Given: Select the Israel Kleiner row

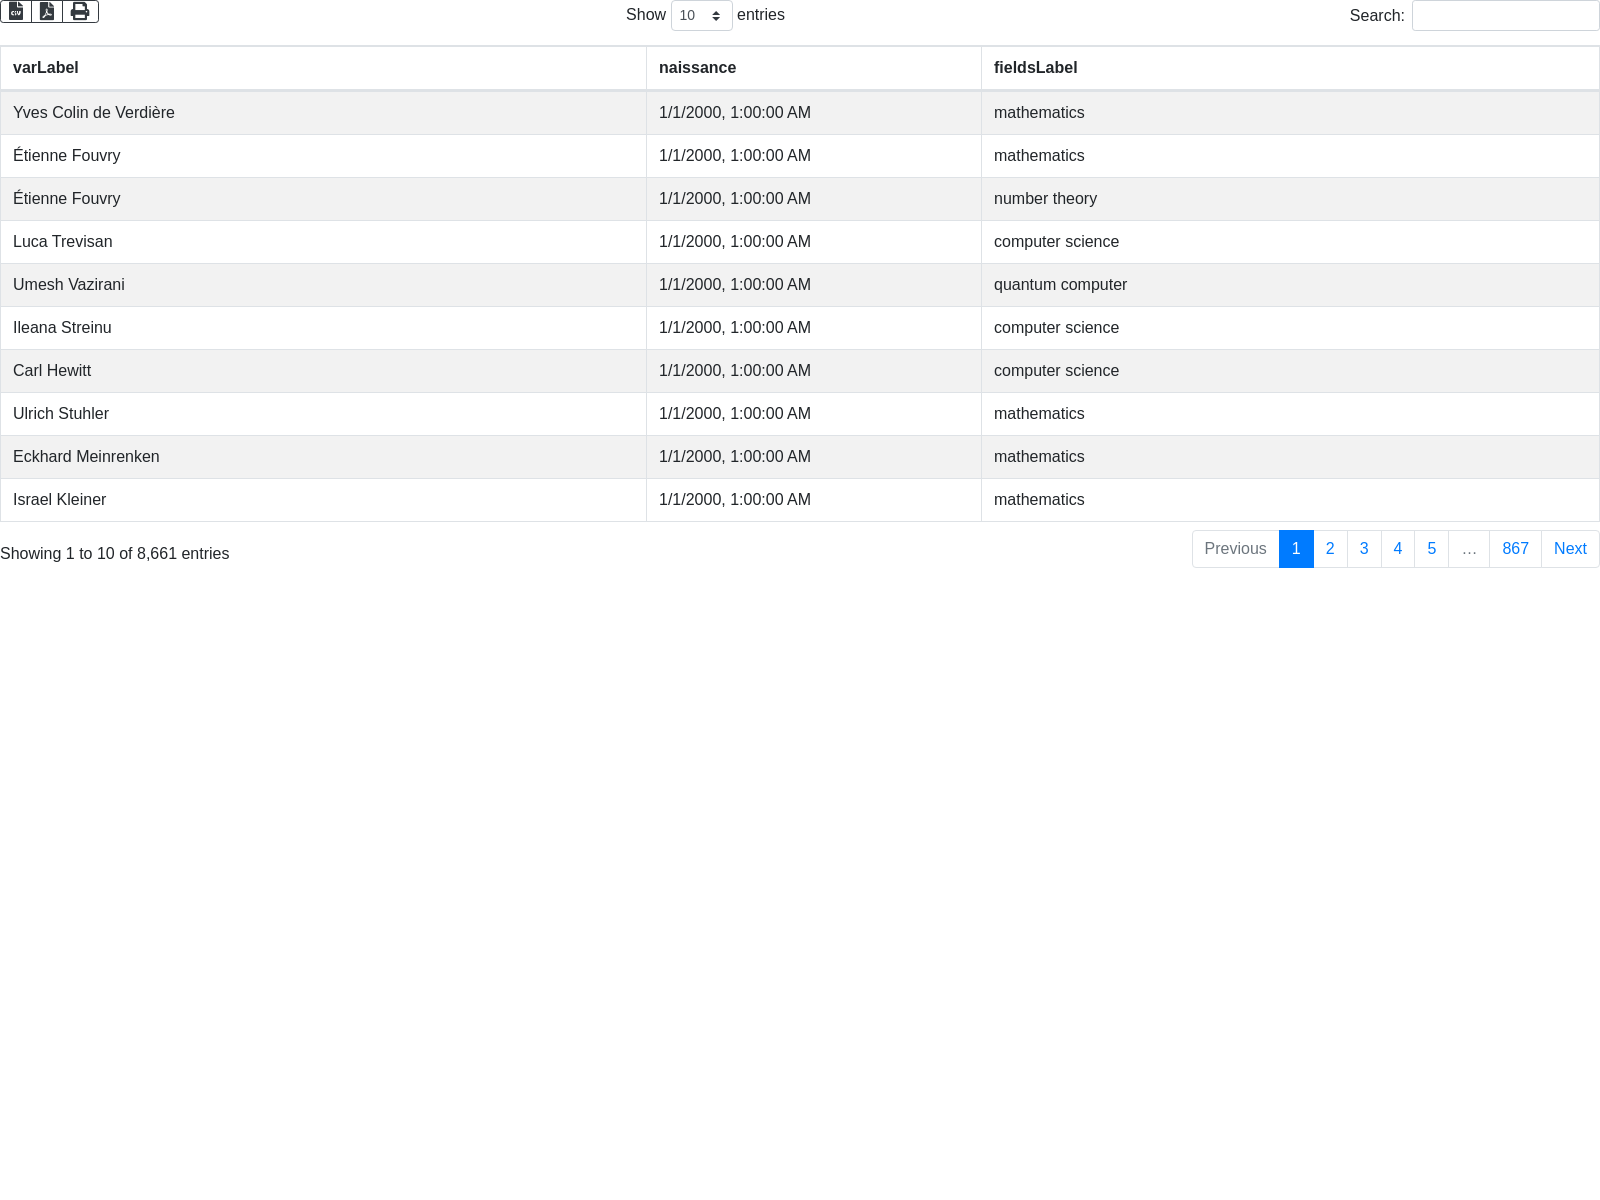Looking at the screenshot, I should [60, 500].
